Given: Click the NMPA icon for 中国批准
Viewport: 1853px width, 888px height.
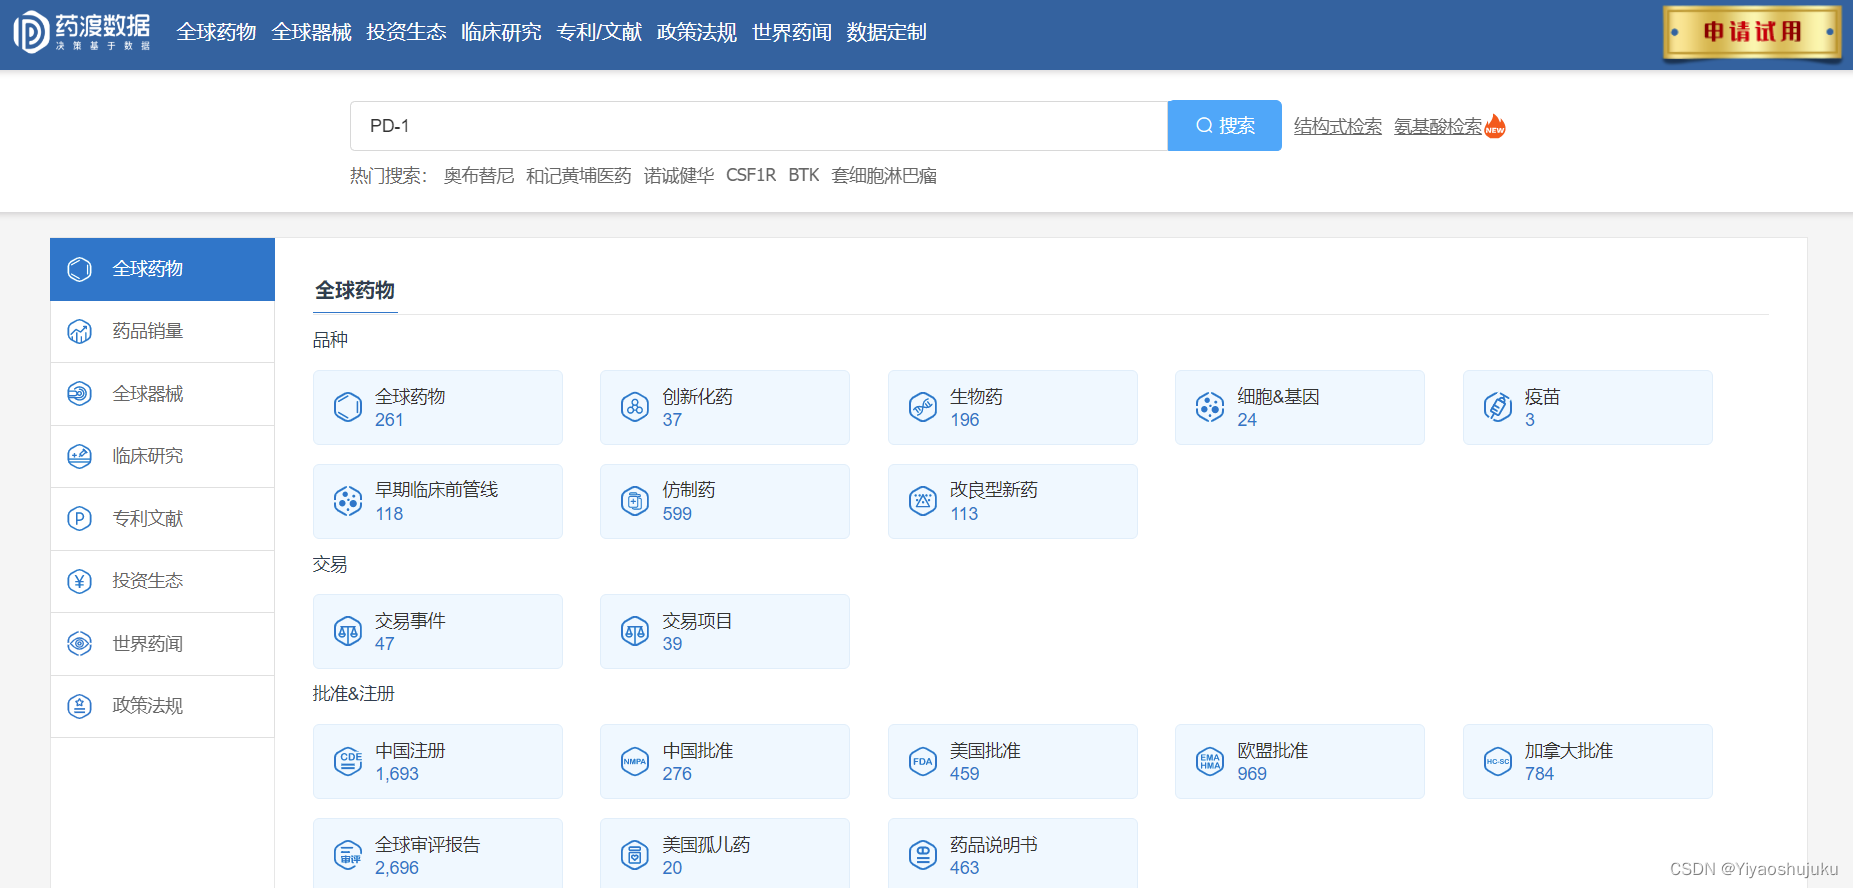Looking at the screenshot, I should click(x=635, y=761).
